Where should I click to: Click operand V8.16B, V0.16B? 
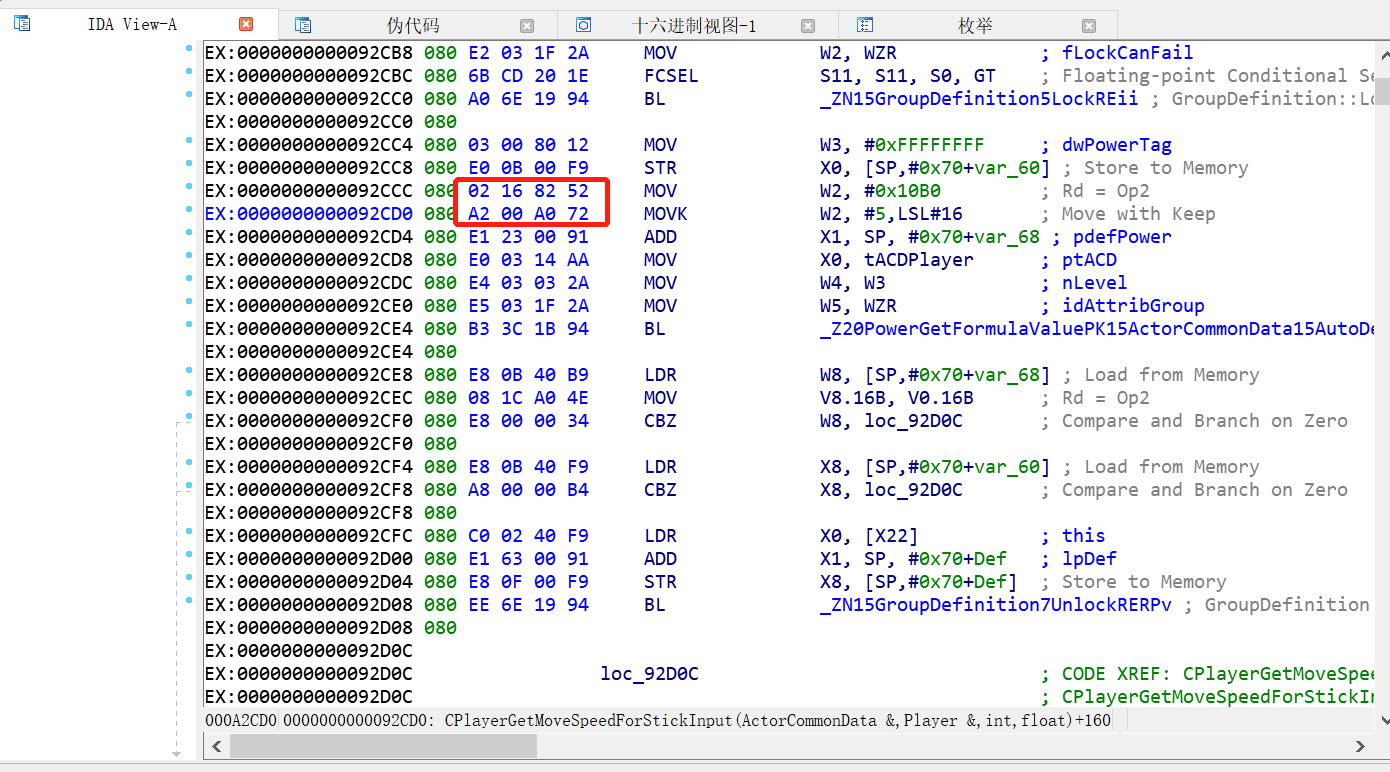coord(897,398)
